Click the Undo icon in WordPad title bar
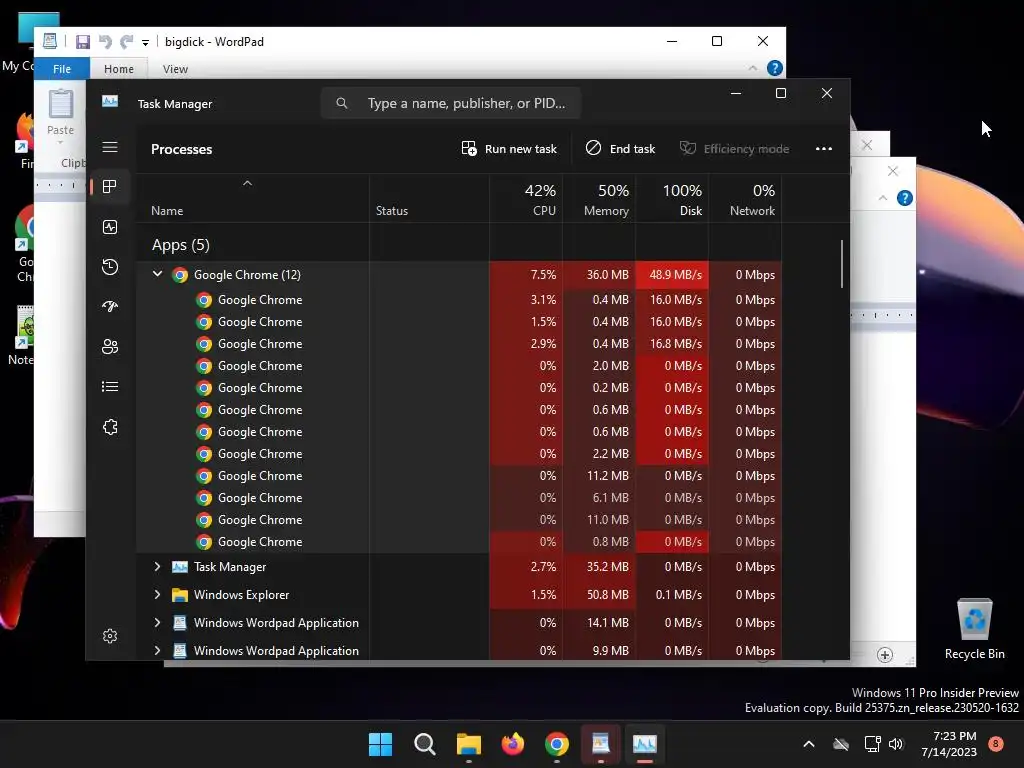Viewport: 1024px width, 768px height. pyautogui.click(x=104, y=42)
